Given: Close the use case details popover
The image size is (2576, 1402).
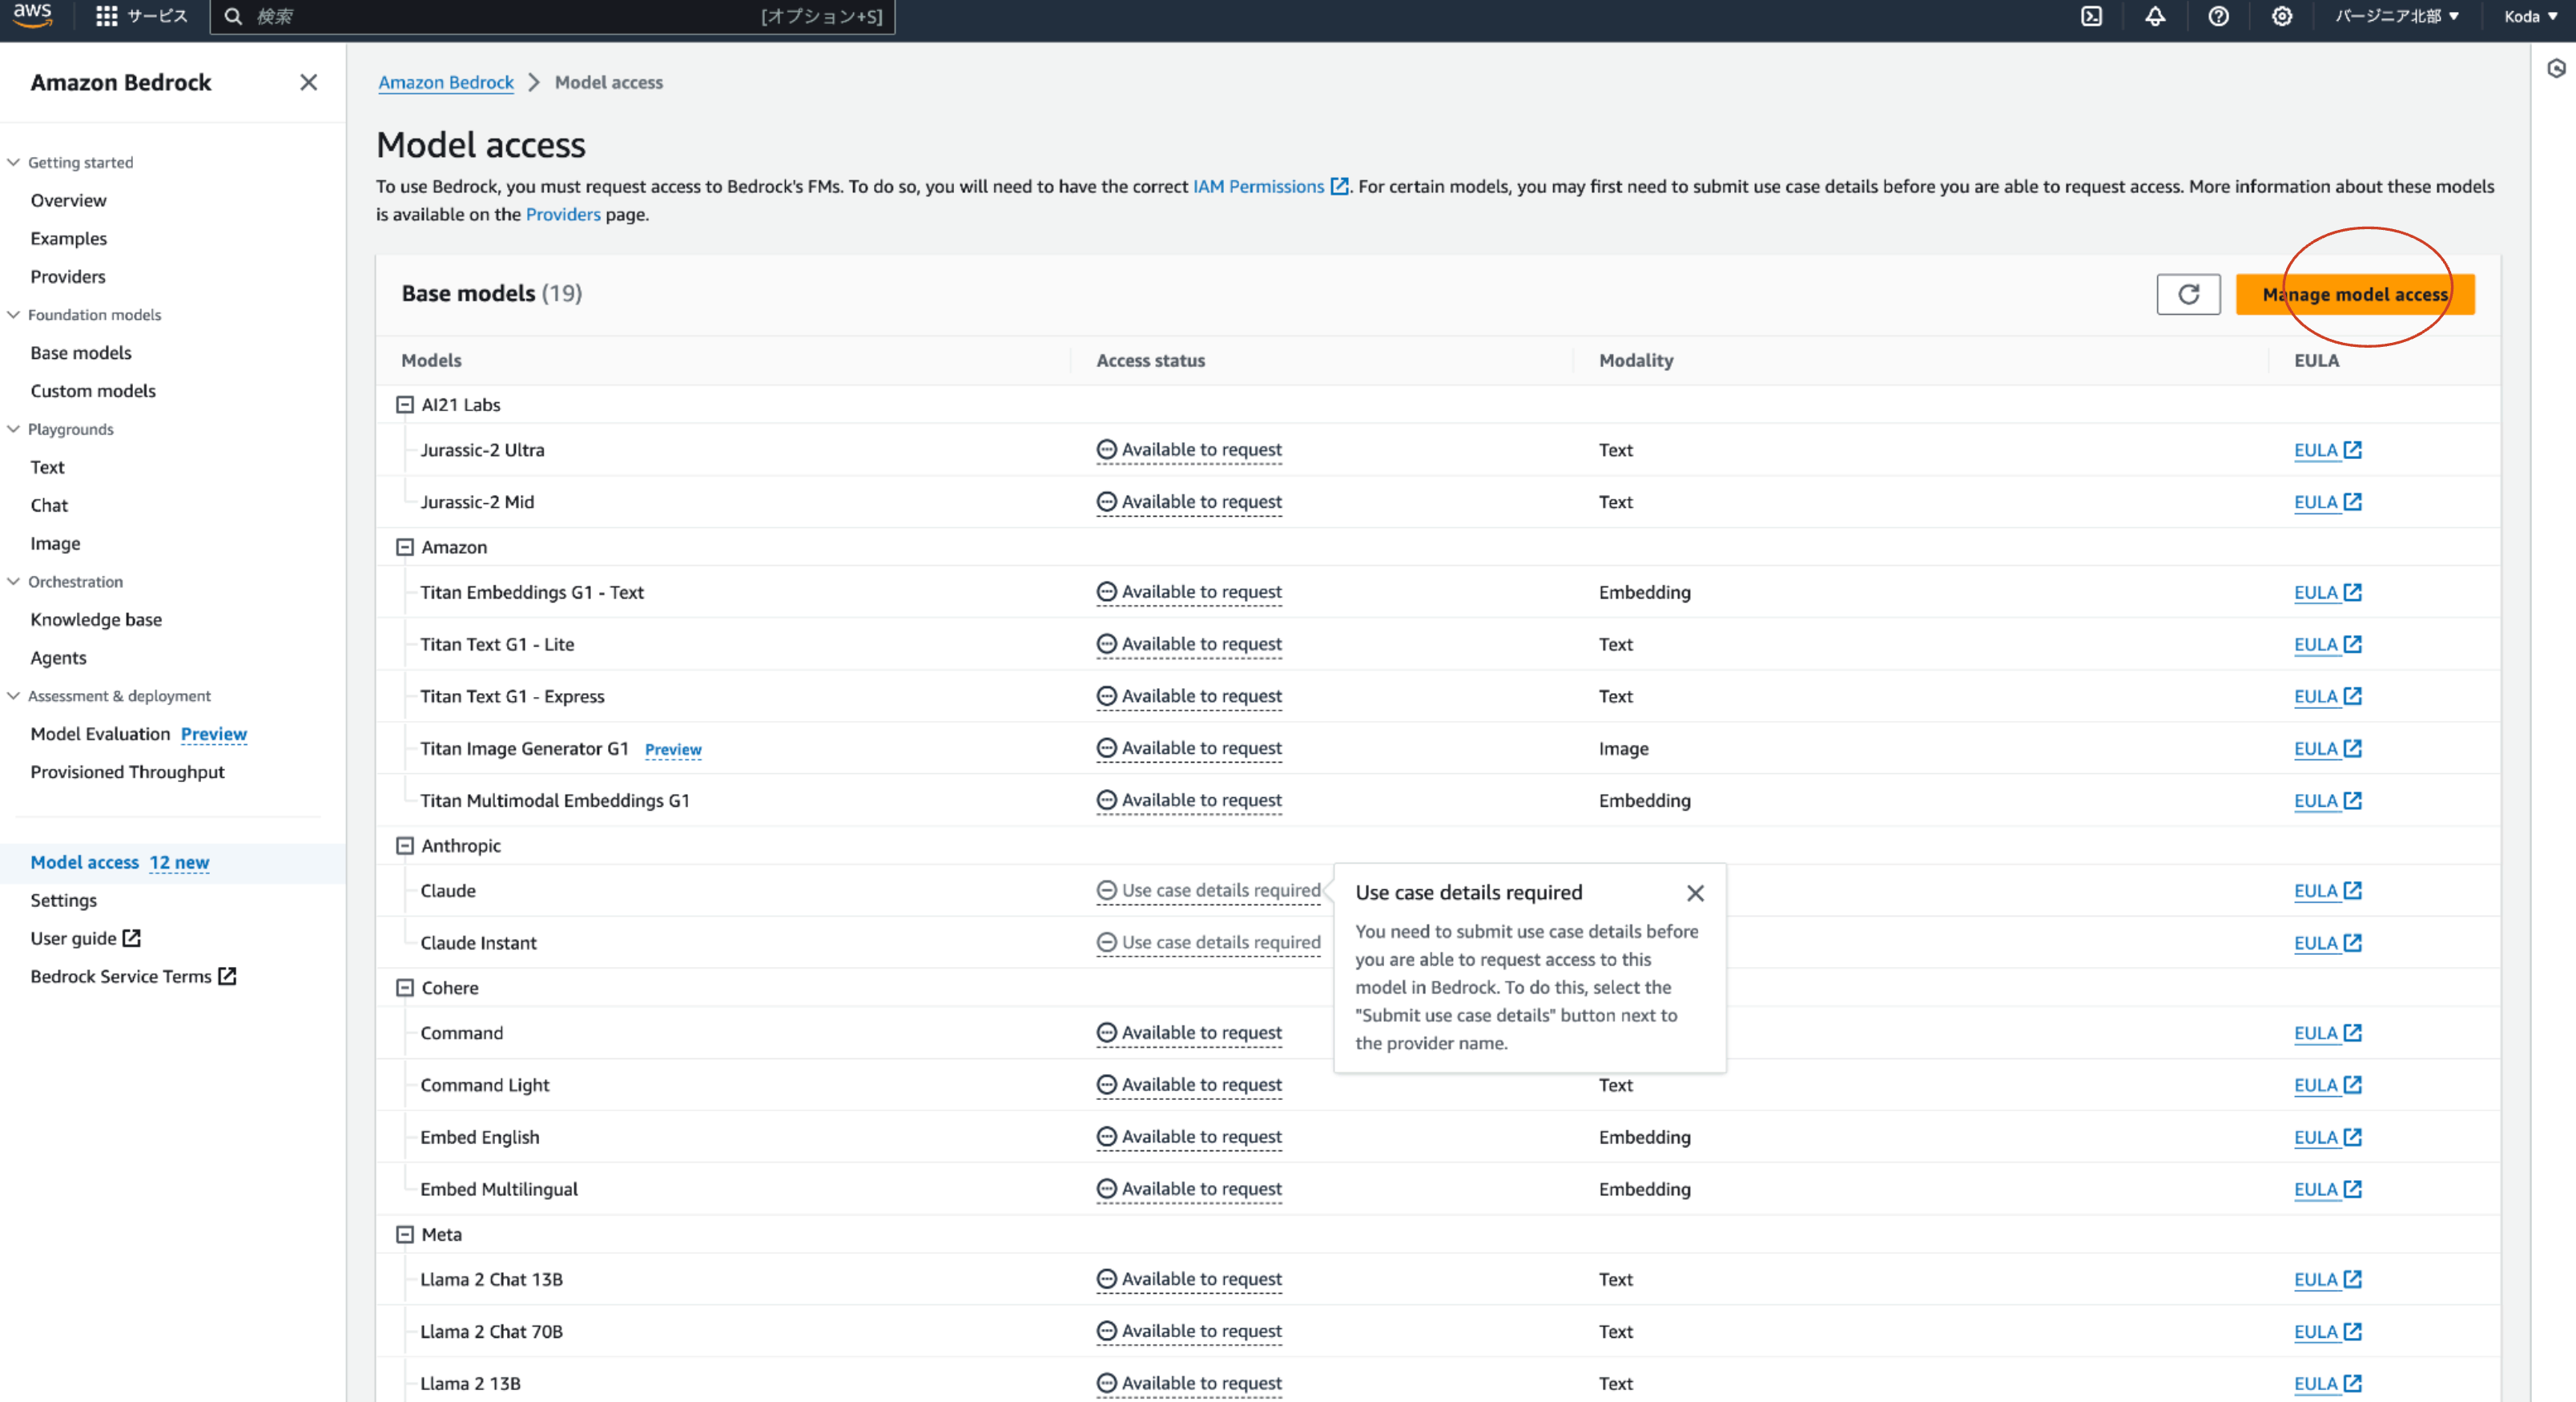Looking at the screenshot, I should click(x=1695, y=893).
